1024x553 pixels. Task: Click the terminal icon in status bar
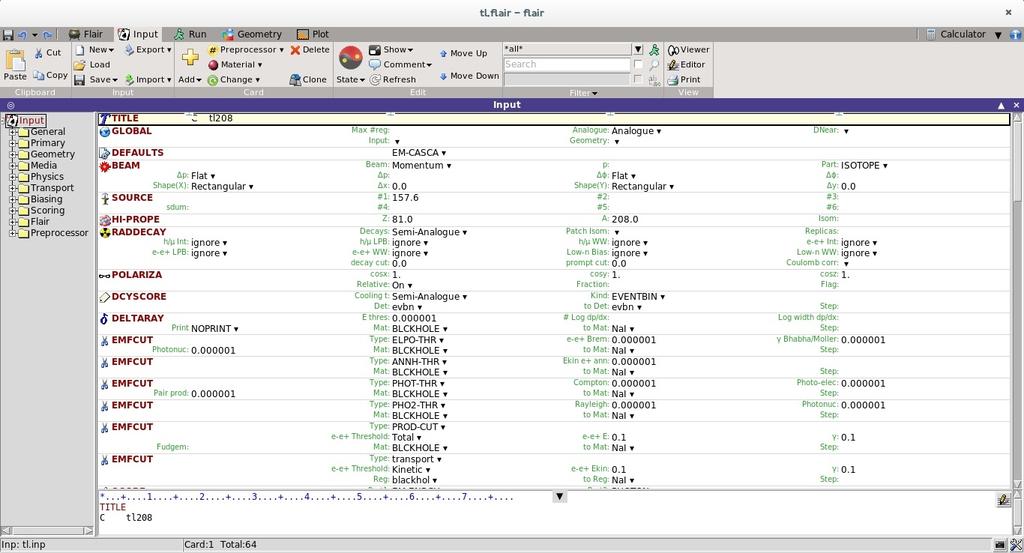[1000, 545]
